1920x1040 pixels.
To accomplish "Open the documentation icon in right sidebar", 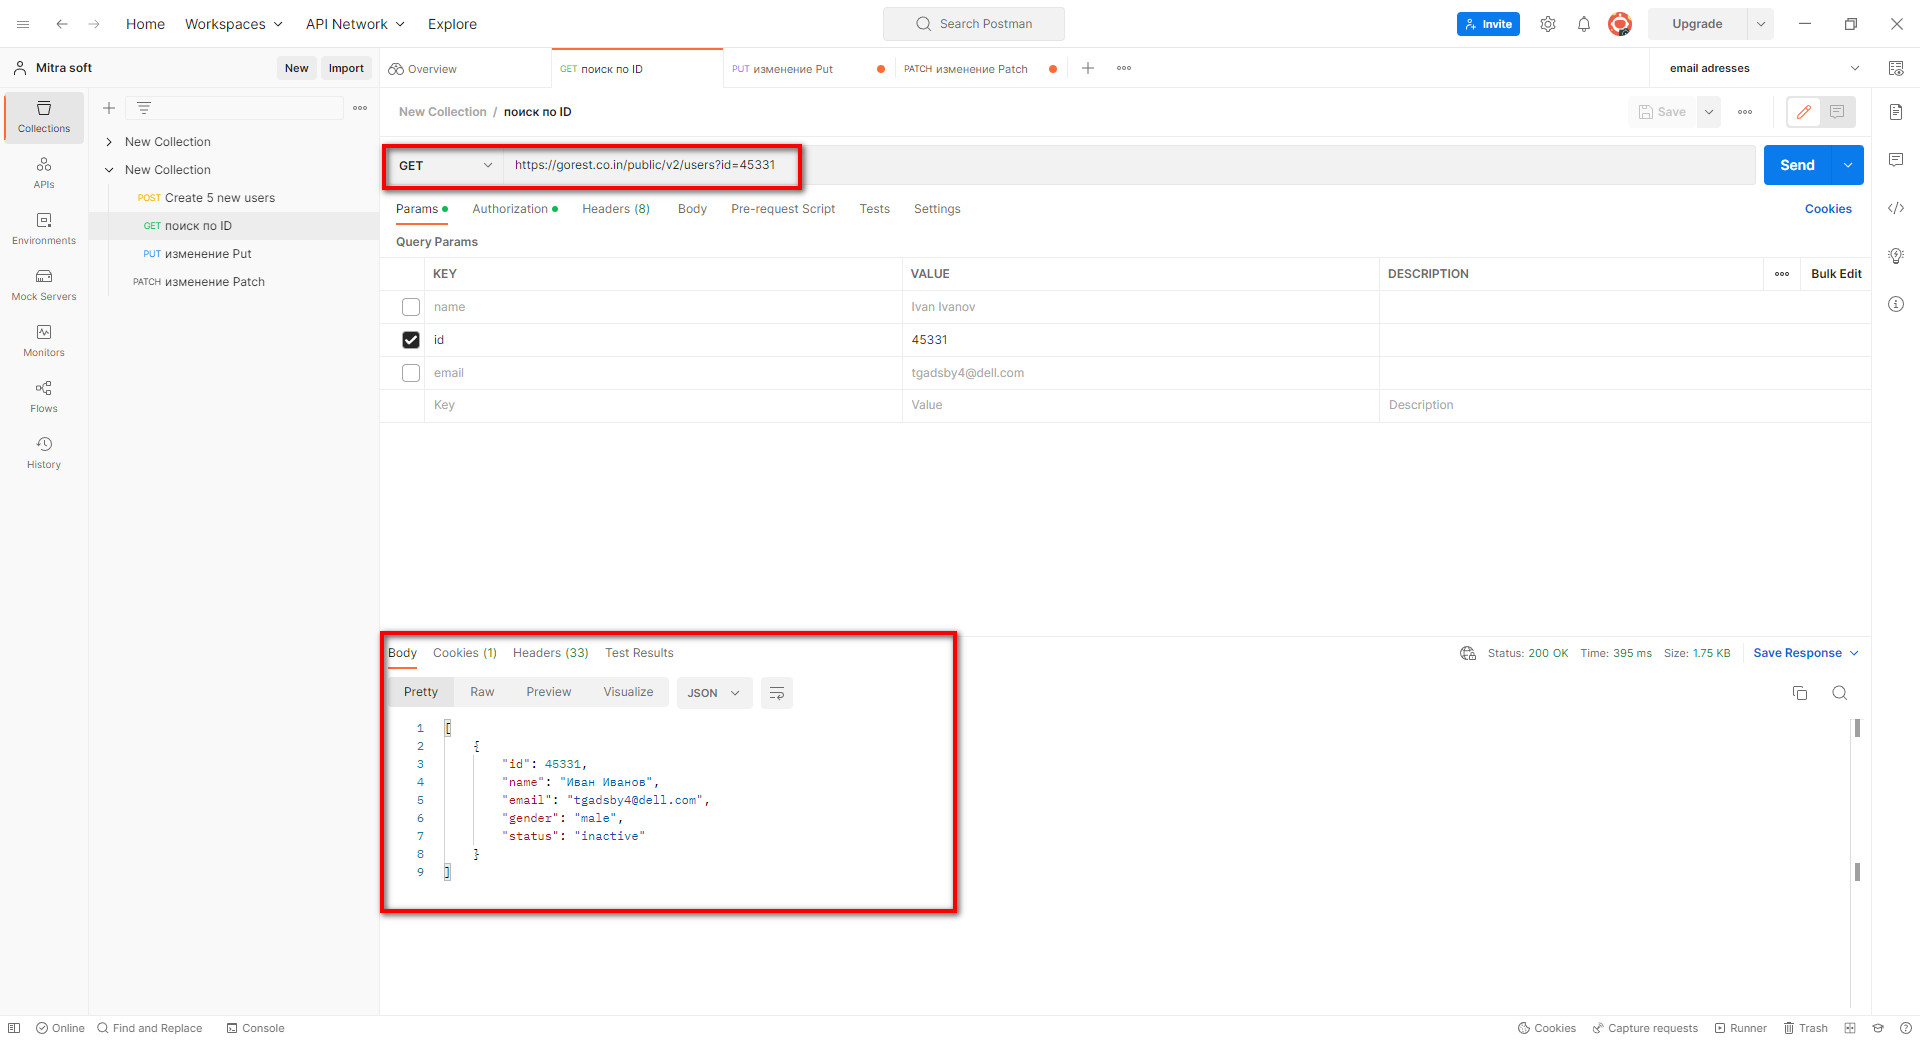I will (x=1896, y=112).
